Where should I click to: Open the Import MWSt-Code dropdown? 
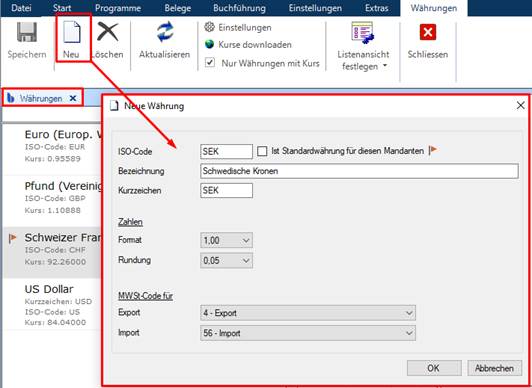[x=308, y=333]
